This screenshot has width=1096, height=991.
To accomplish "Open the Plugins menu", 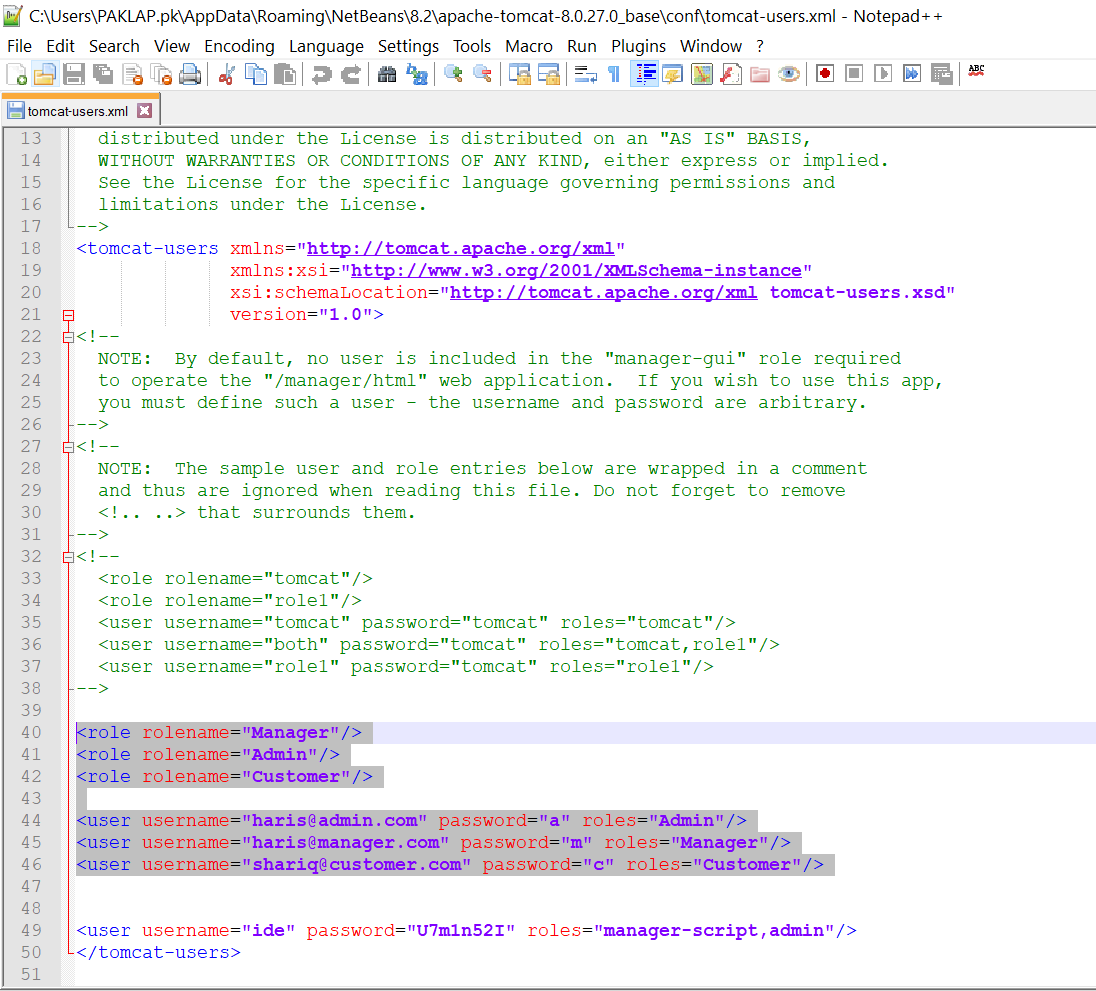I will click(638, 46).
